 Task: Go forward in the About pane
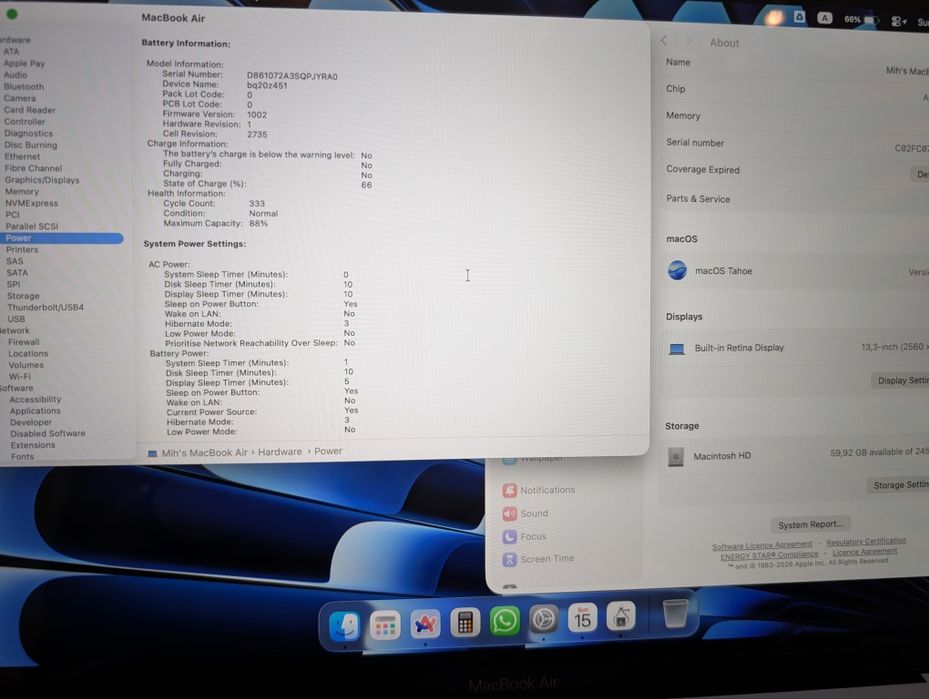tap(688, 41)
